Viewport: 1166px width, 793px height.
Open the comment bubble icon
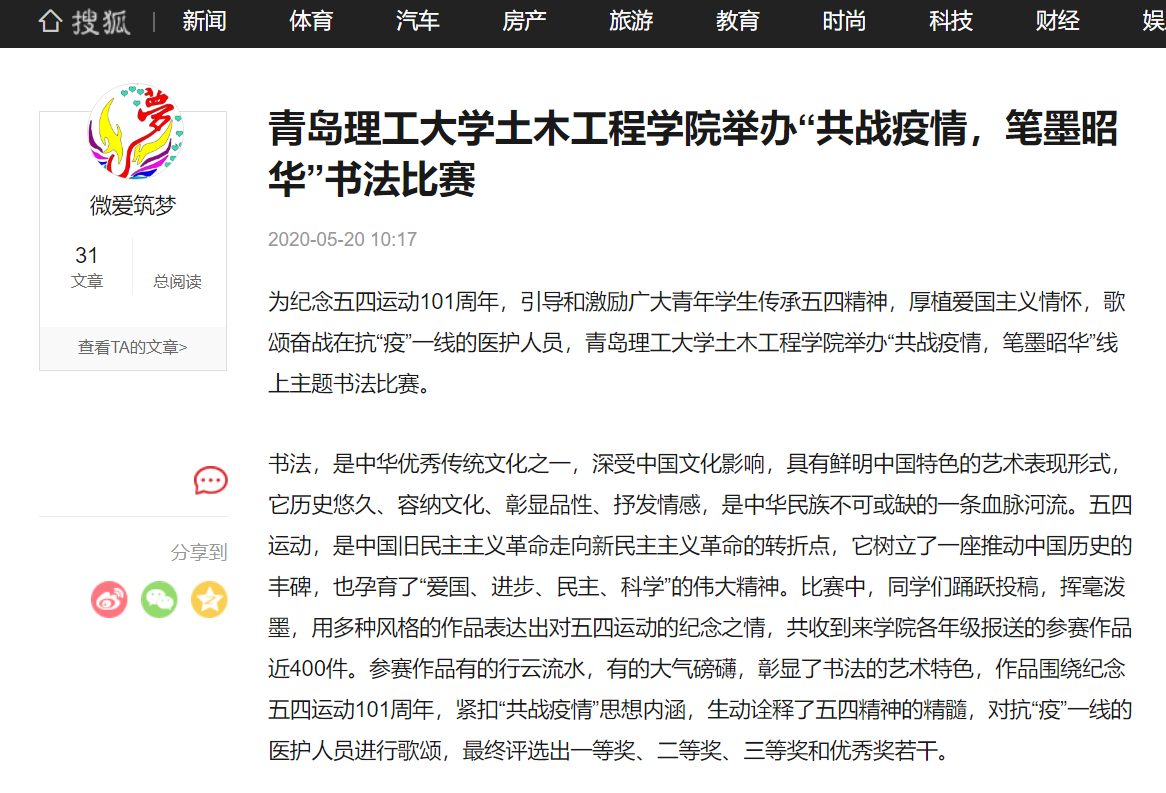pyautogui.click(x=210, y=481)
